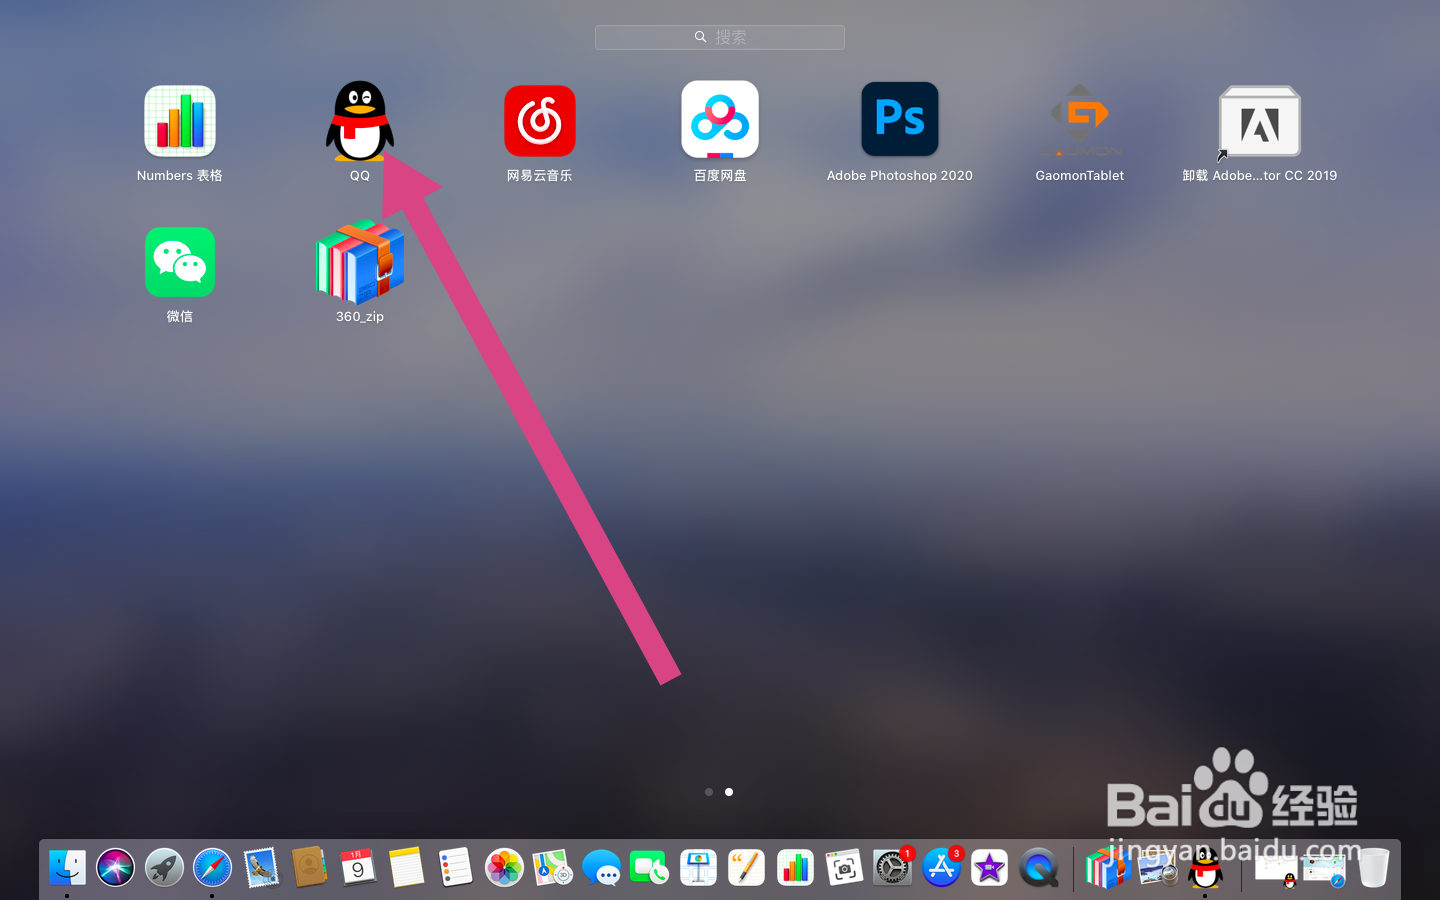Open GaomonTablet app
The image size is (1440, 900).
click(x=1080, y=120)
